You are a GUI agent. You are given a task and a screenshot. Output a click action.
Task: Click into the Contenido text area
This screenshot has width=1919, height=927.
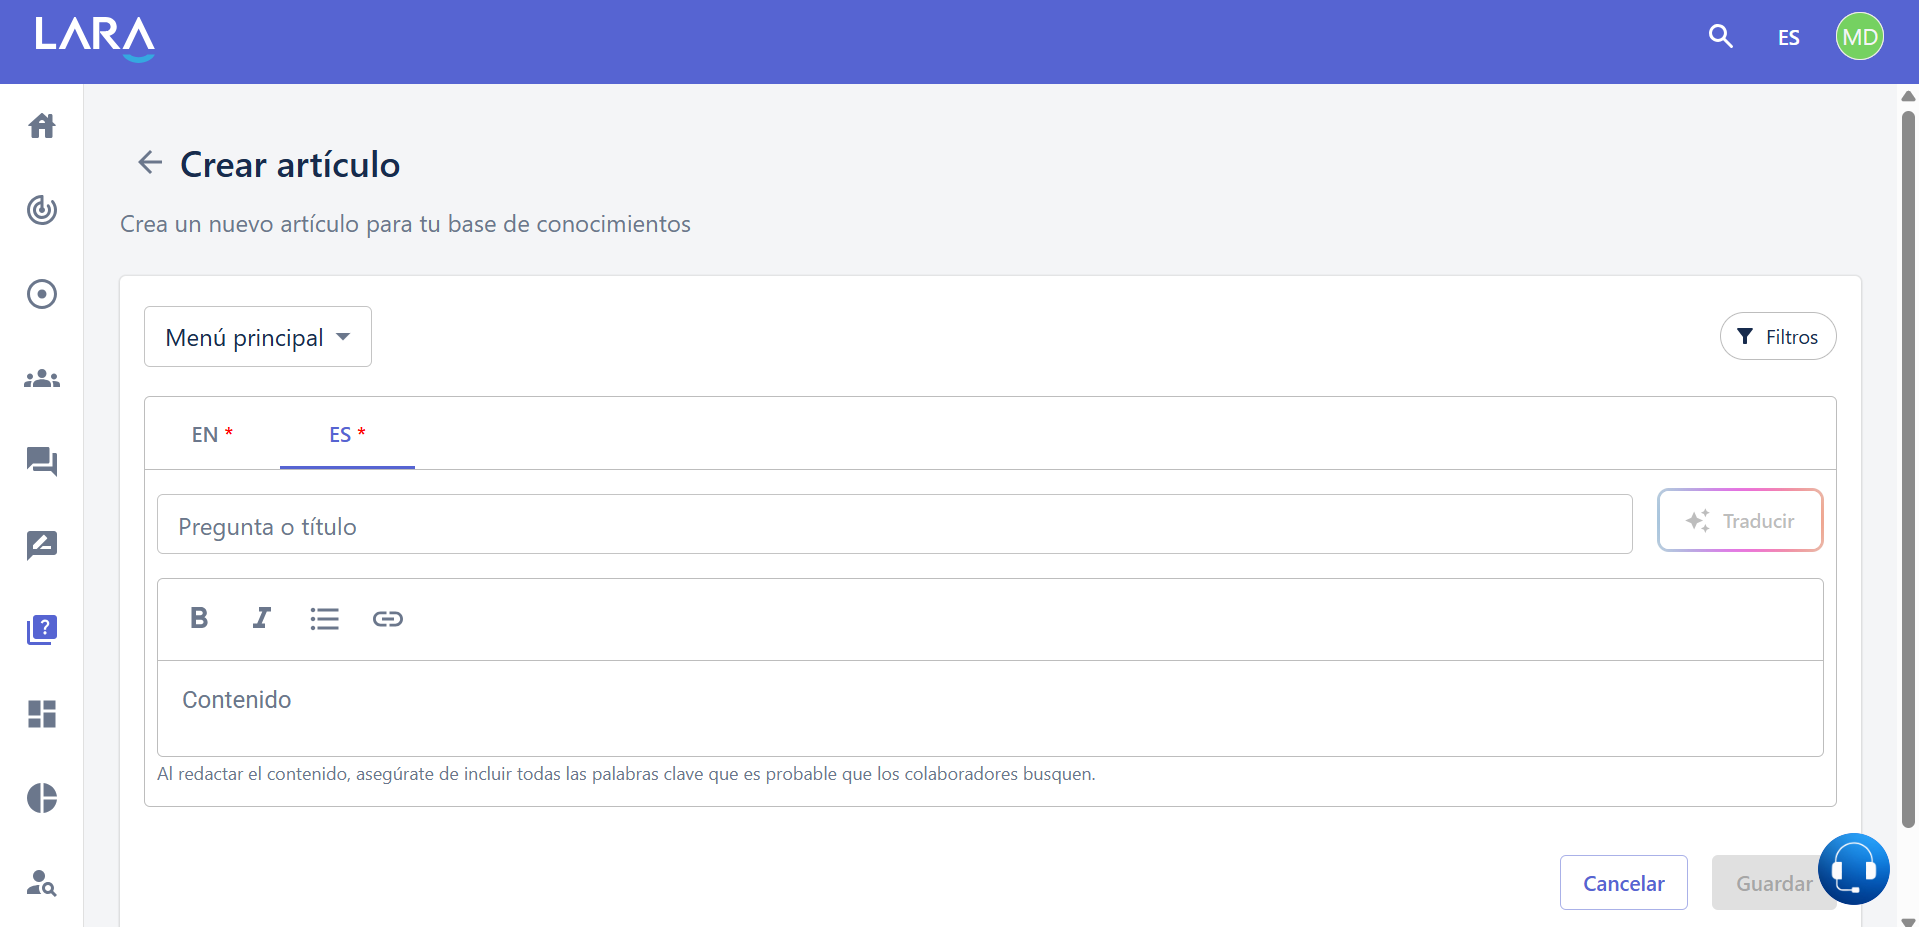tap(990, 708)
